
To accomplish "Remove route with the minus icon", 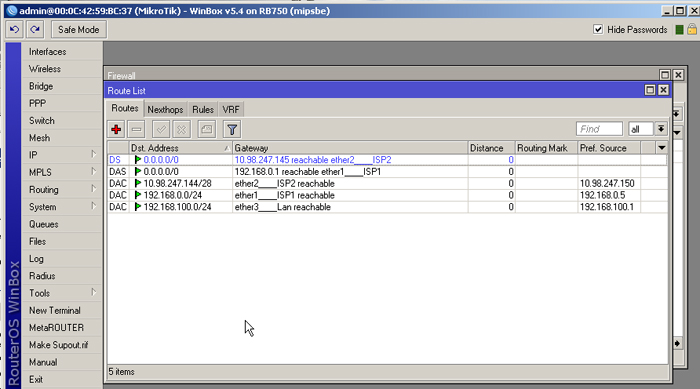I will [137, 130].
